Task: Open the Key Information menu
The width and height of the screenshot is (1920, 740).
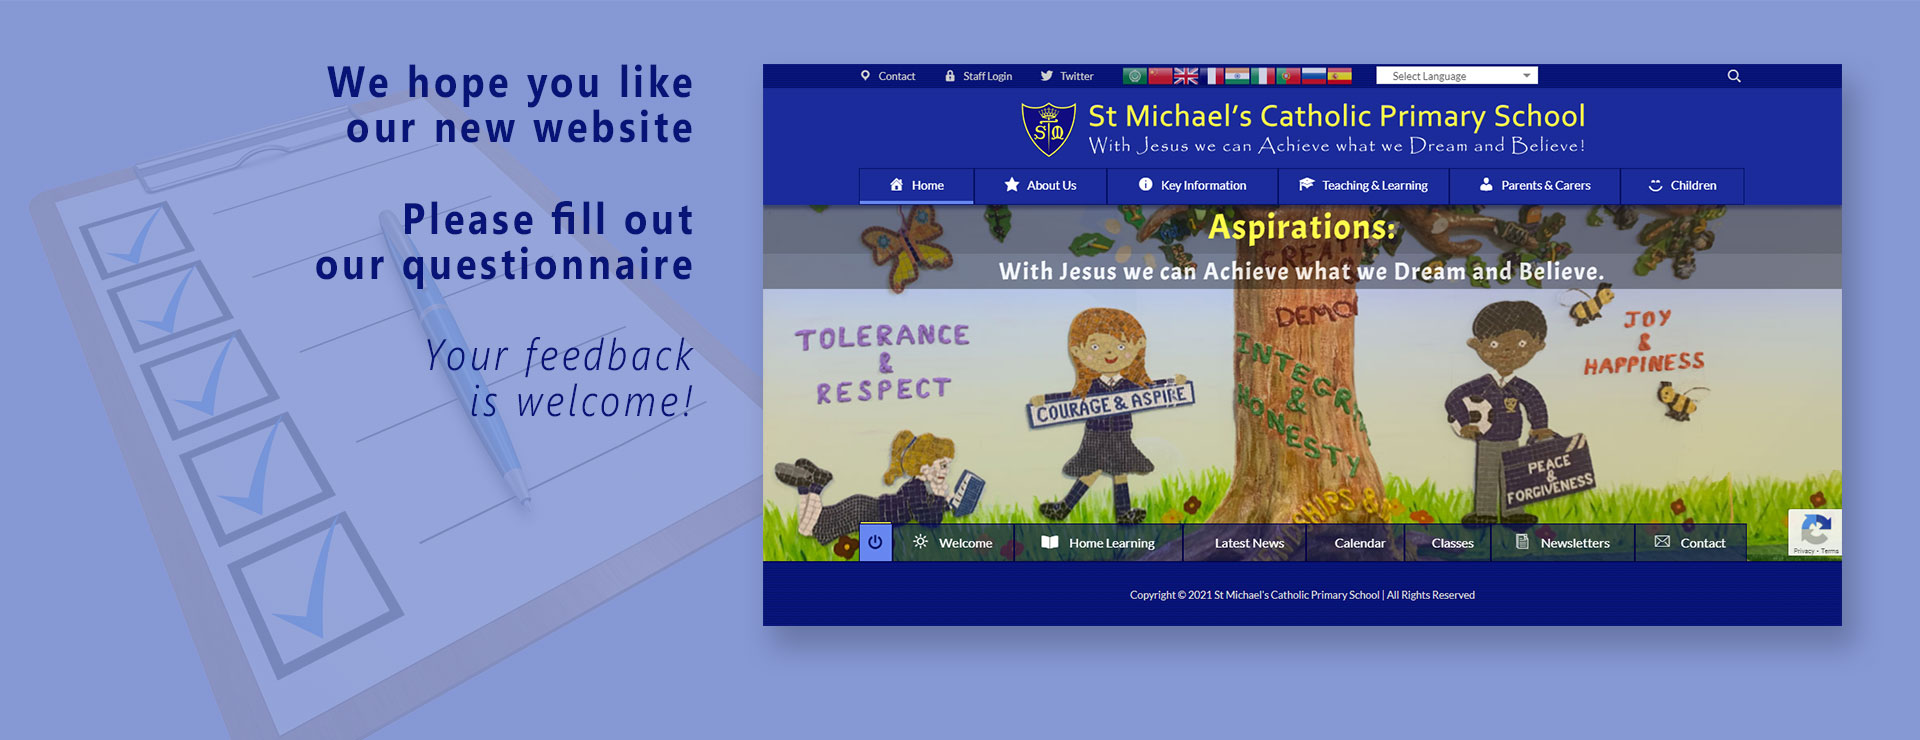Action: [1192, 186]
